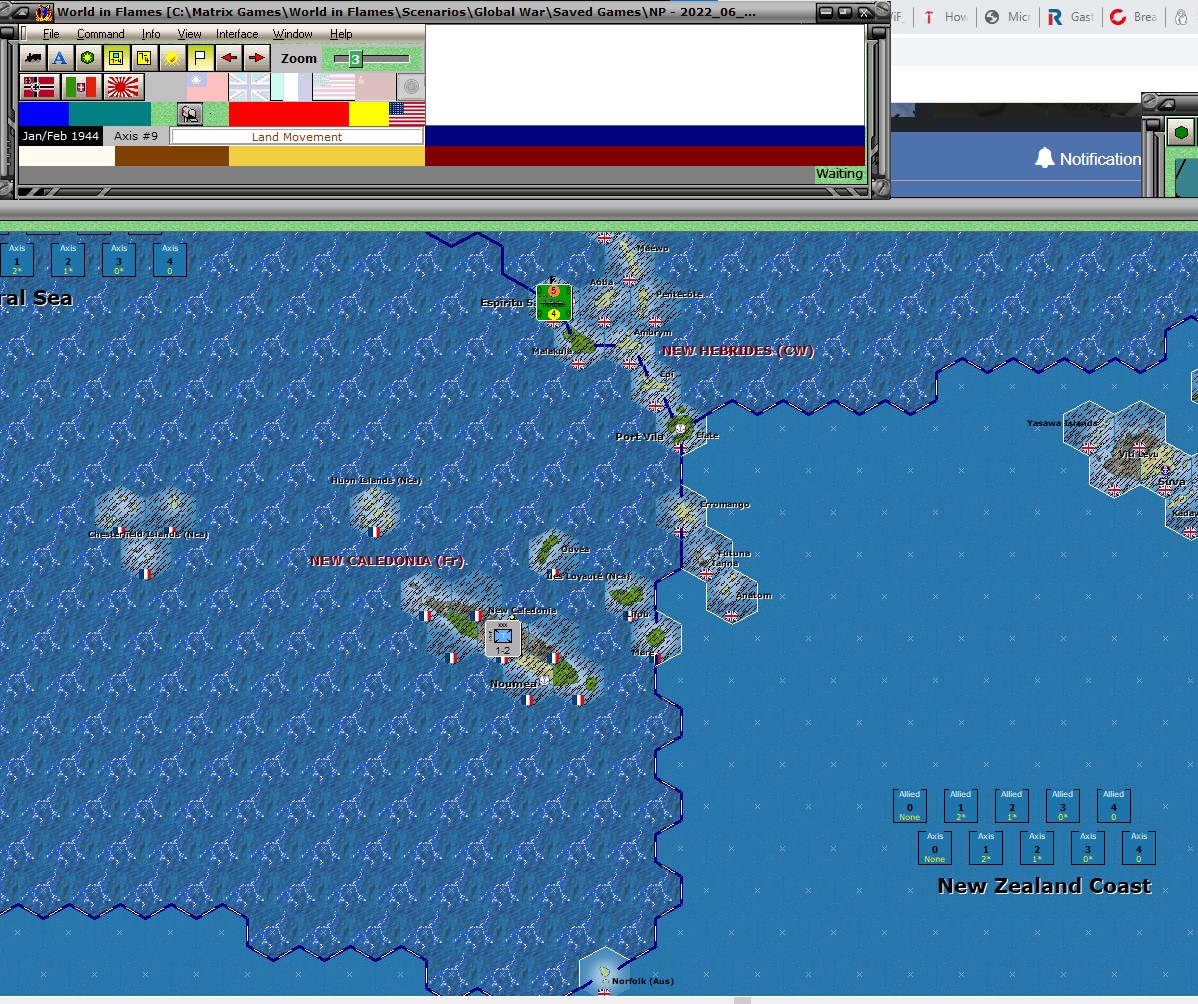The height and width of the screenshot is (1004, 1198).
Task: Click the Coral Sea Axis 2 sea box
Action: (68, 259)
